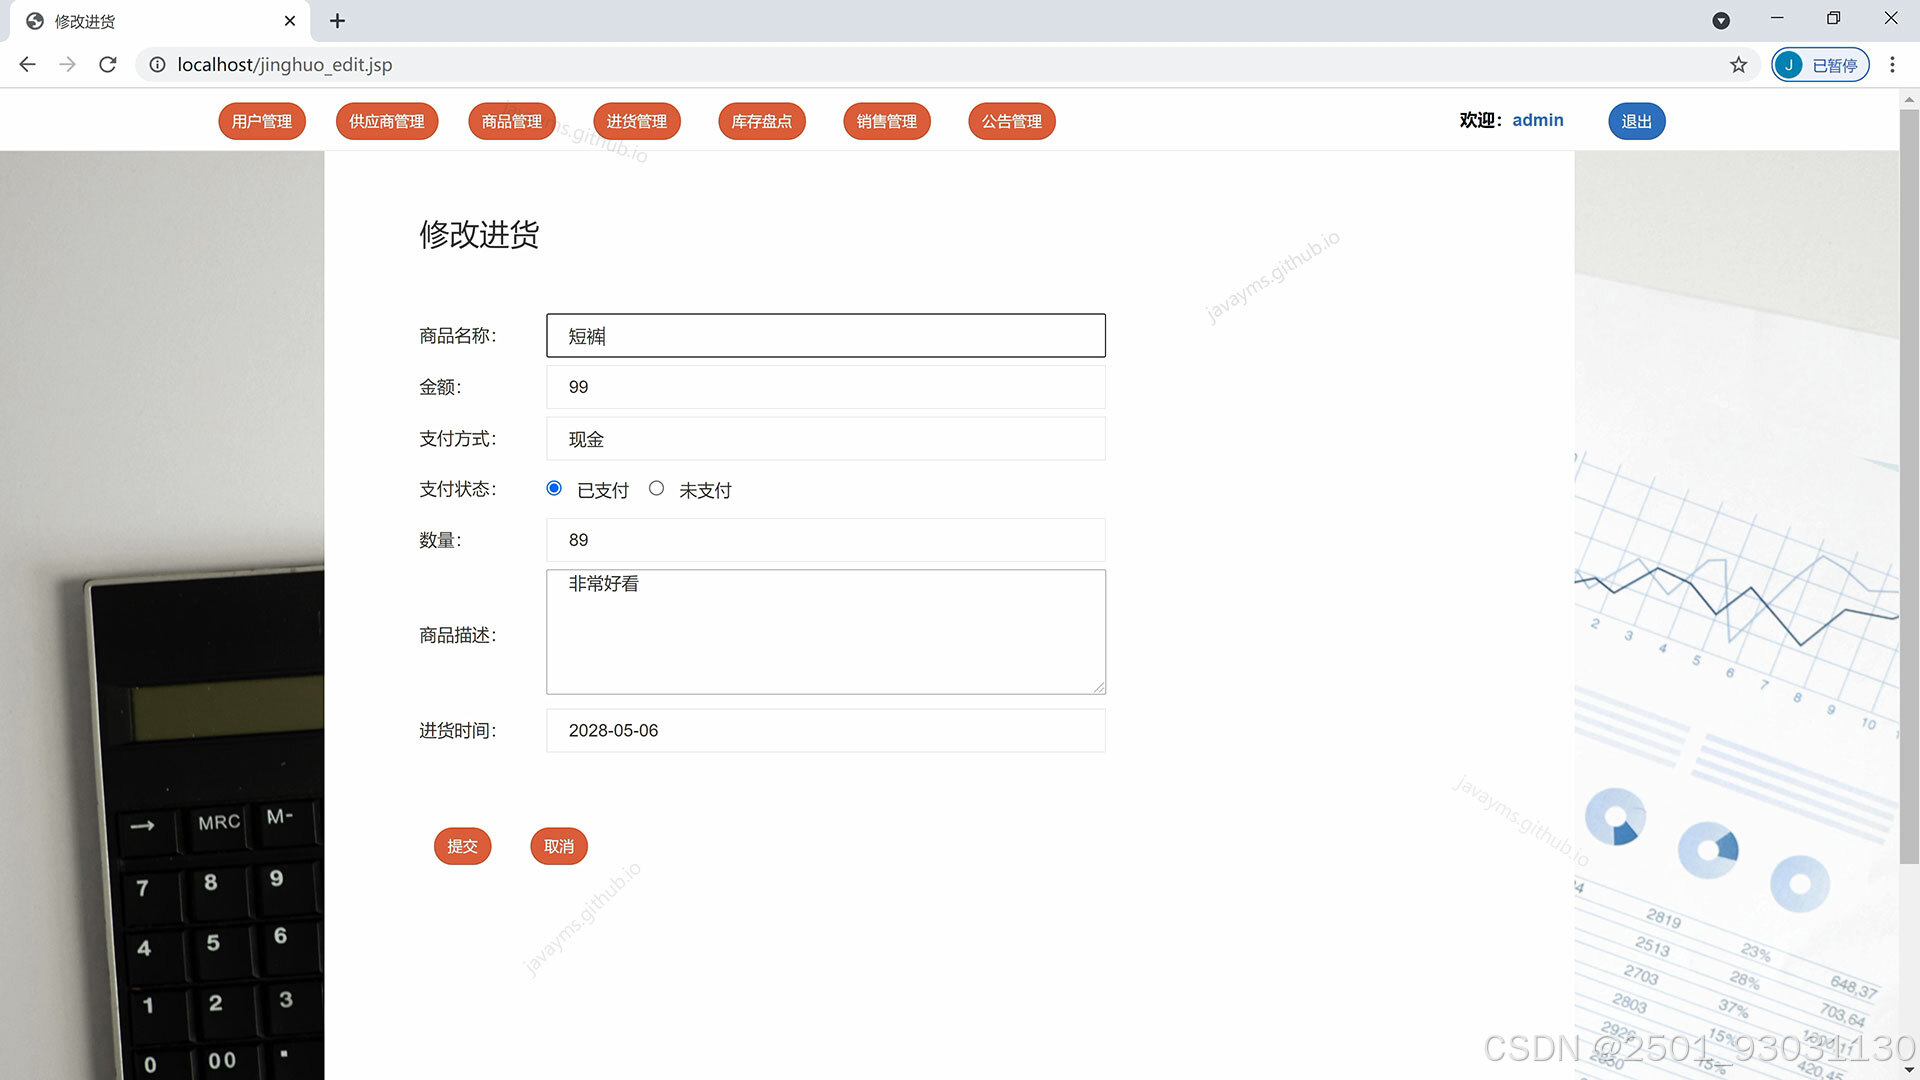The width and height of the screenshot is (1920, 1080).
Task: Click the browser forward arrow
Action: 67,64
